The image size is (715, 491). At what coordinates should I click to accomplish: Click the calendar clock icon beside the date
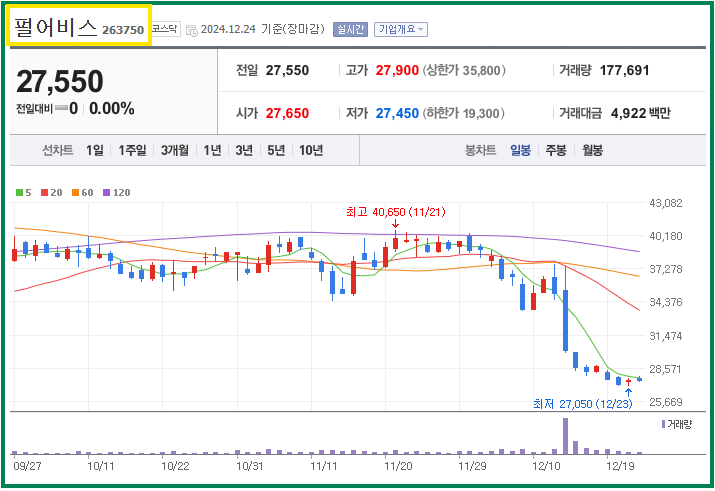[x=192, y=31]
